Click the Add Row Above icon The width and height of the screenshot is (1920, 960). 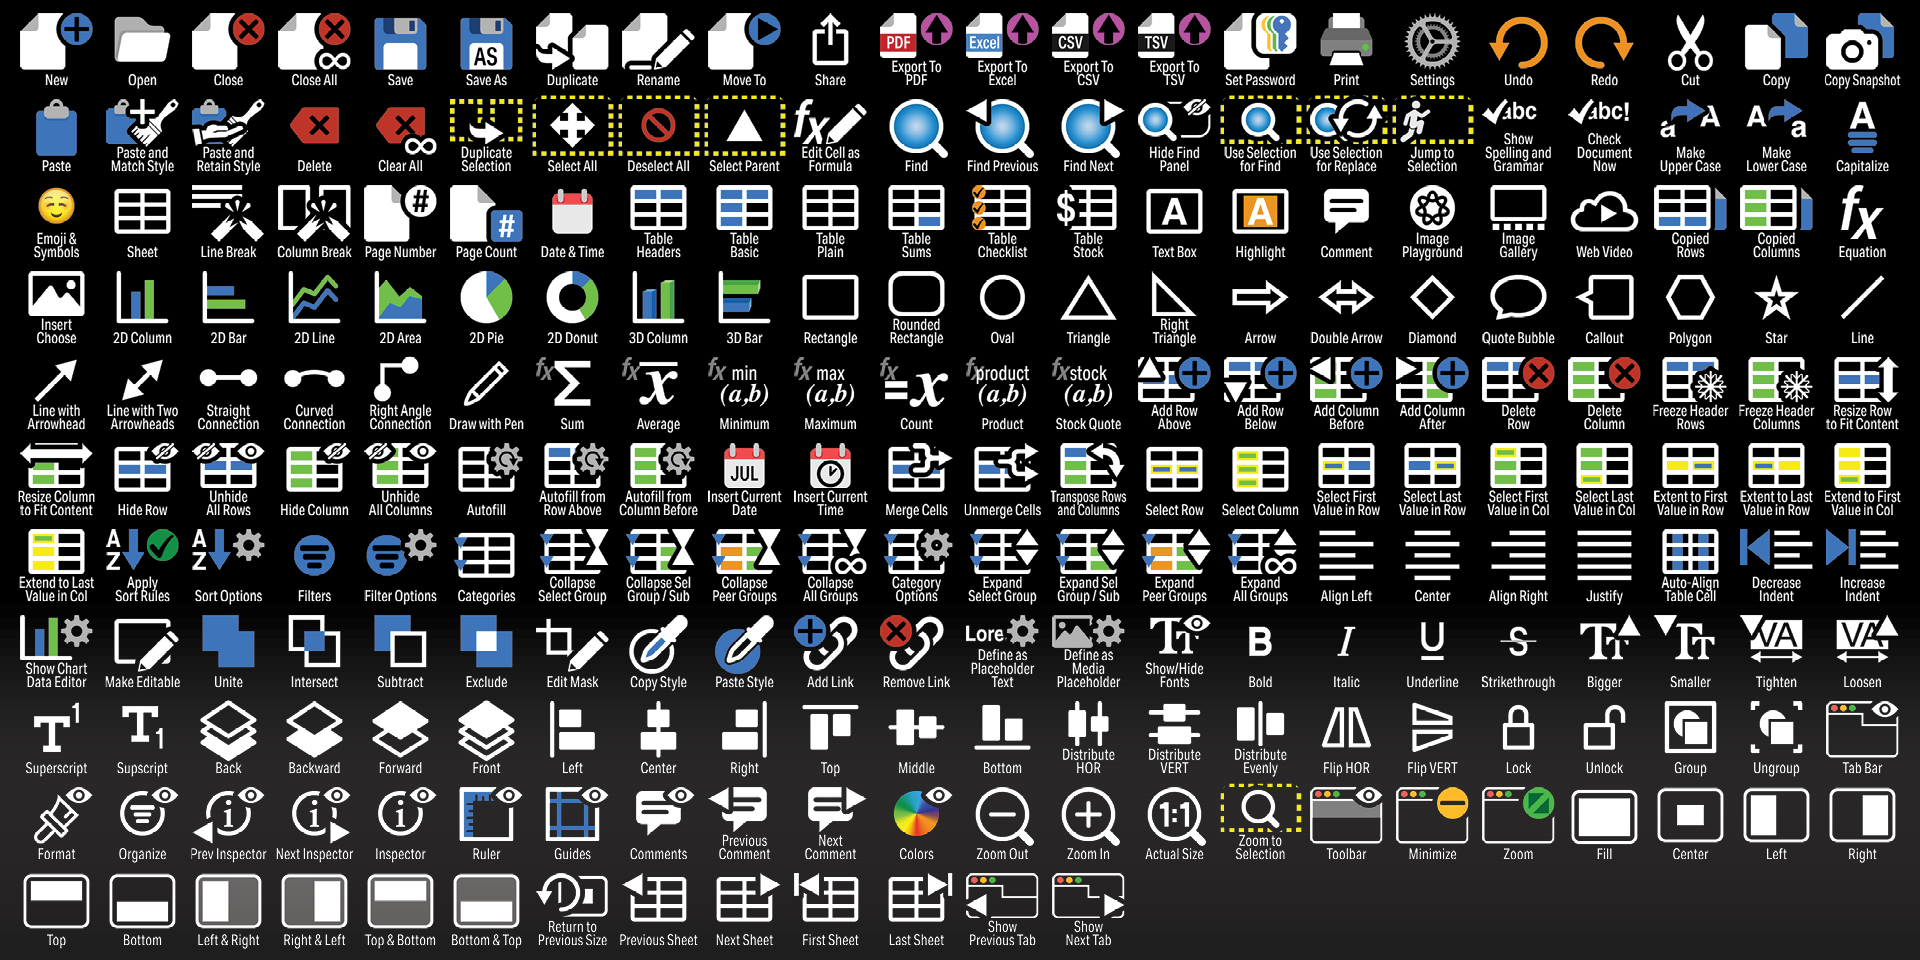coord(1174,380)
